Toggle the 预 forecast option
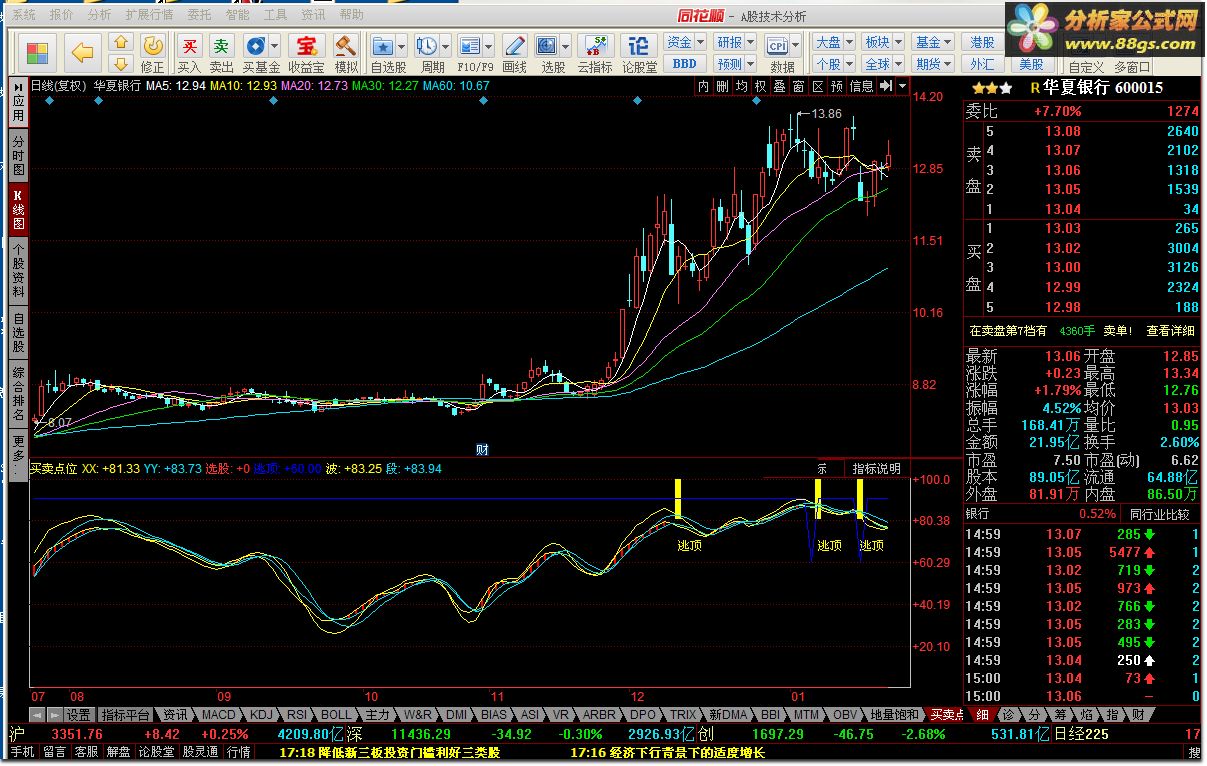The height and width of the screenshot is (766, 1207). [x=836, y=87]
